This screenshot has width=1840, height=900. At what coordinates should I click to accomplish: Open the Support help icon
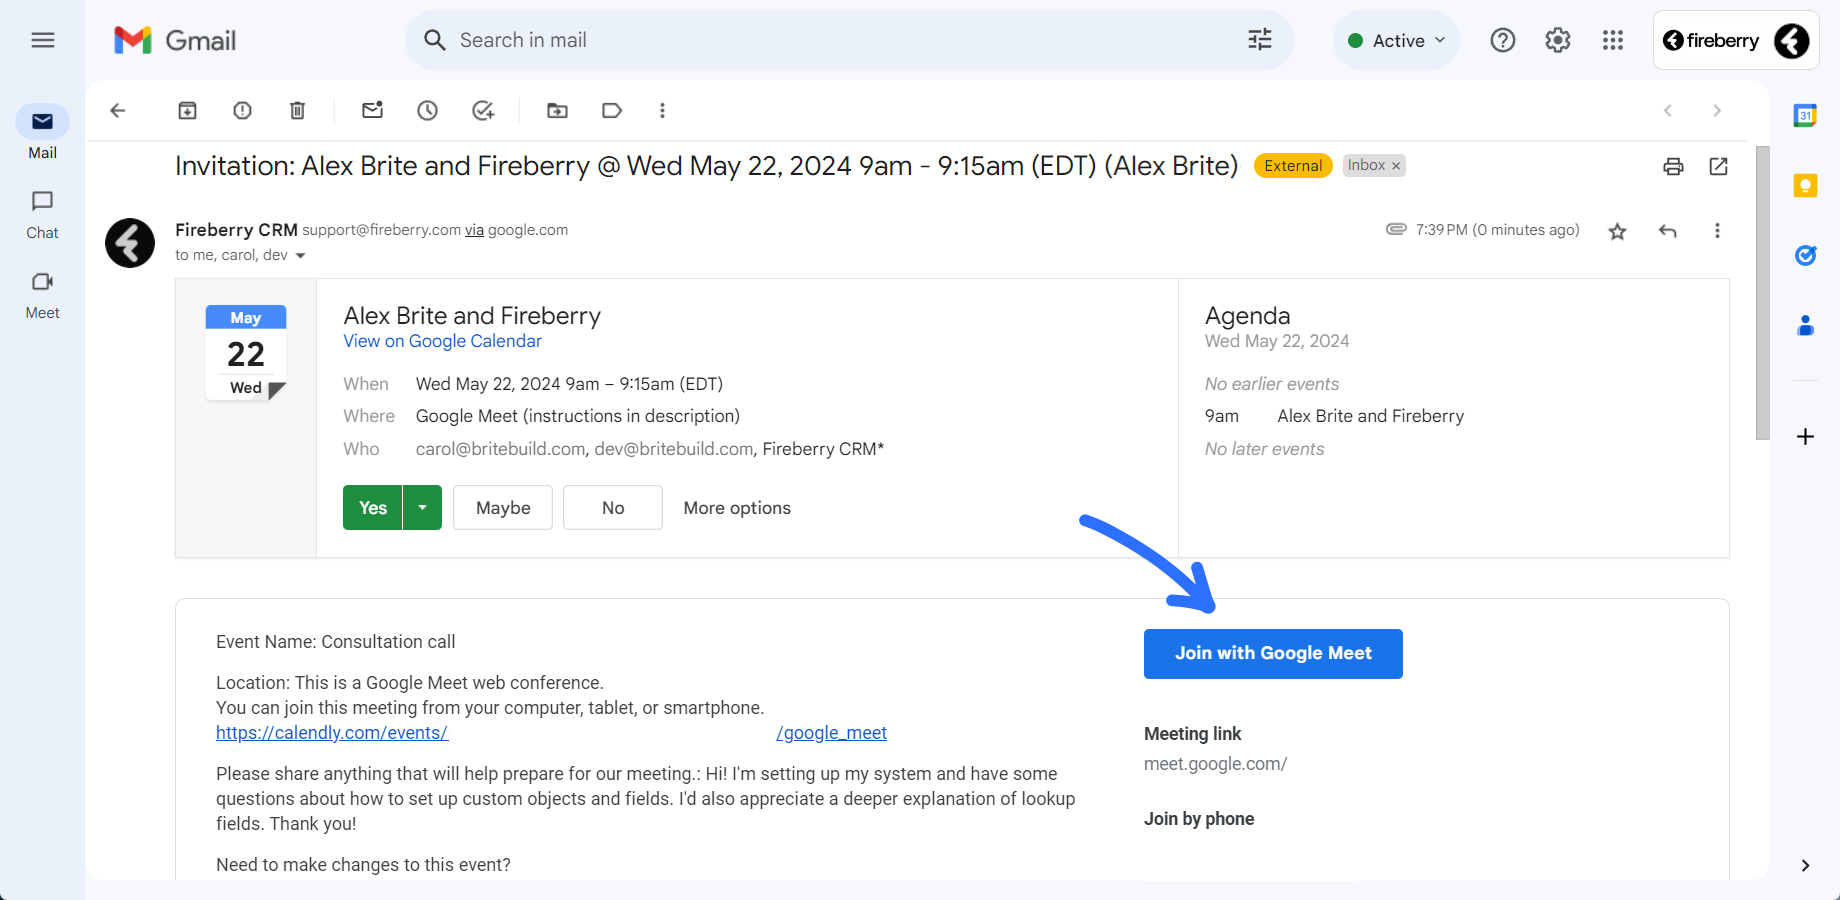pyautogui.click(x=1503, y=40)
